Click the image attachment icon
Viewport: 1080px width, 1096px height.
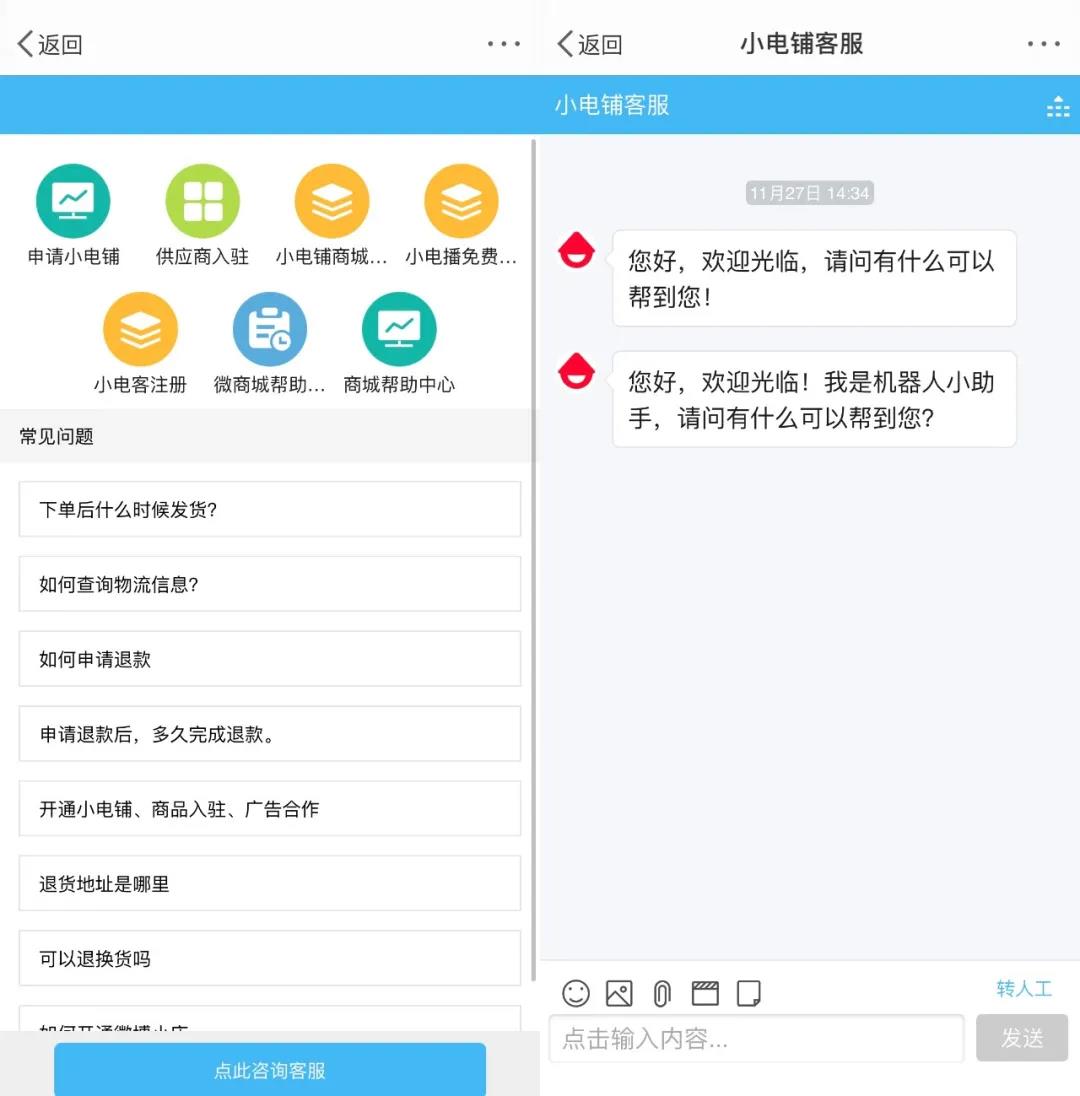(619, 993)
